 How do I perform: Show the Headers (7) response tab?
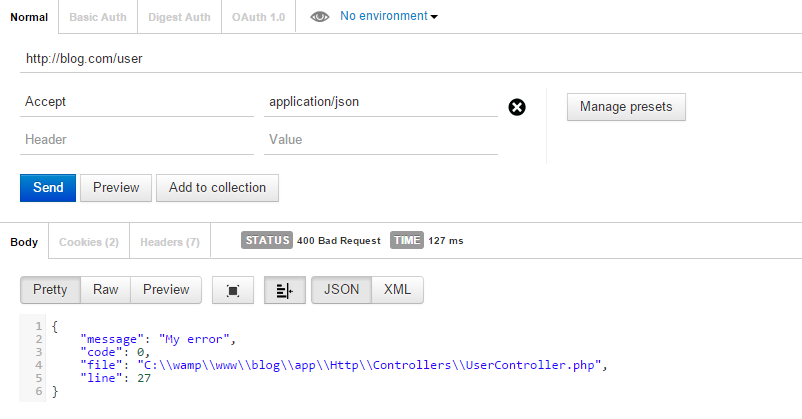coord(169,242)
